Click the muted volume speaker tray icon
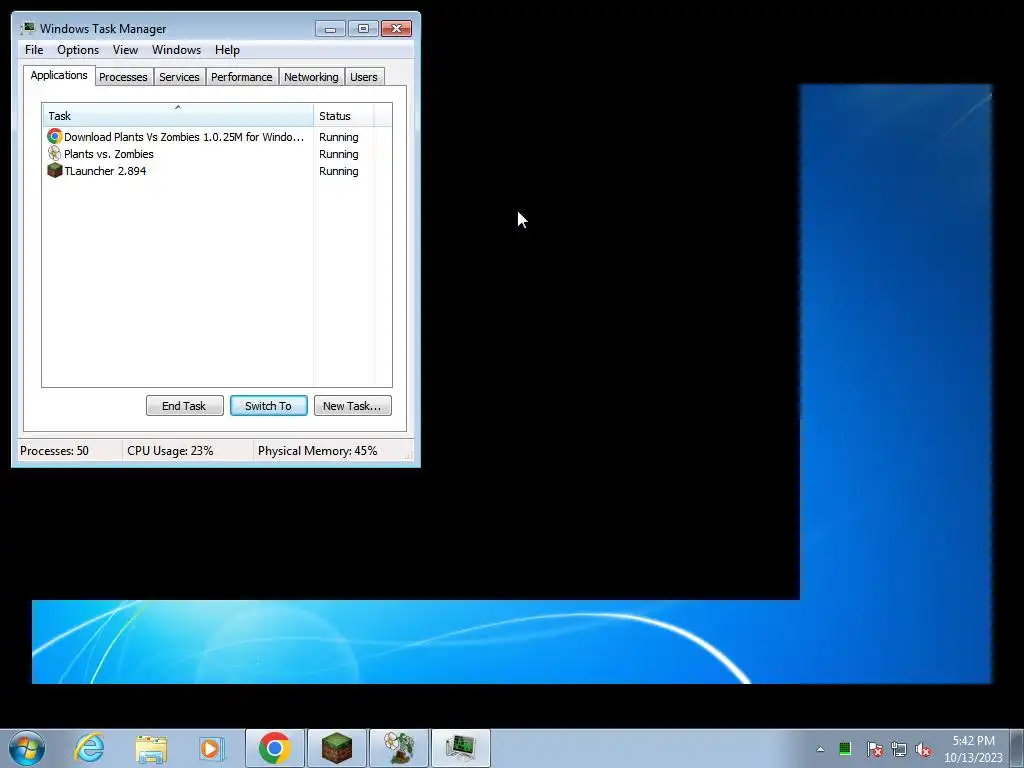This screenshot has height=768, width=1024. pos(923,749)
